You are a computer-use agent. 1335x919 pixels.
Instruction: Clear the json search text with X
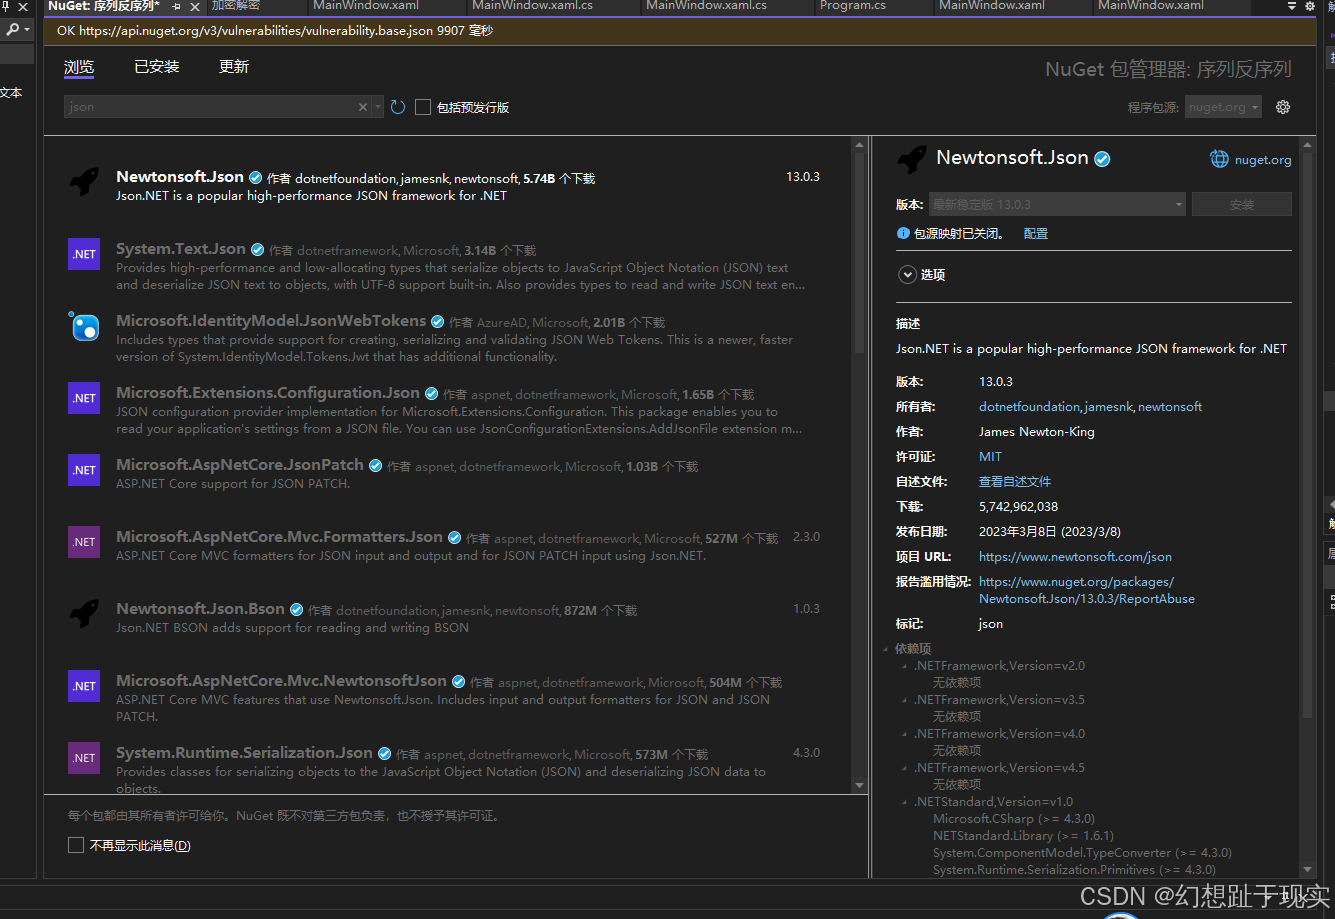tap(363, 107)
